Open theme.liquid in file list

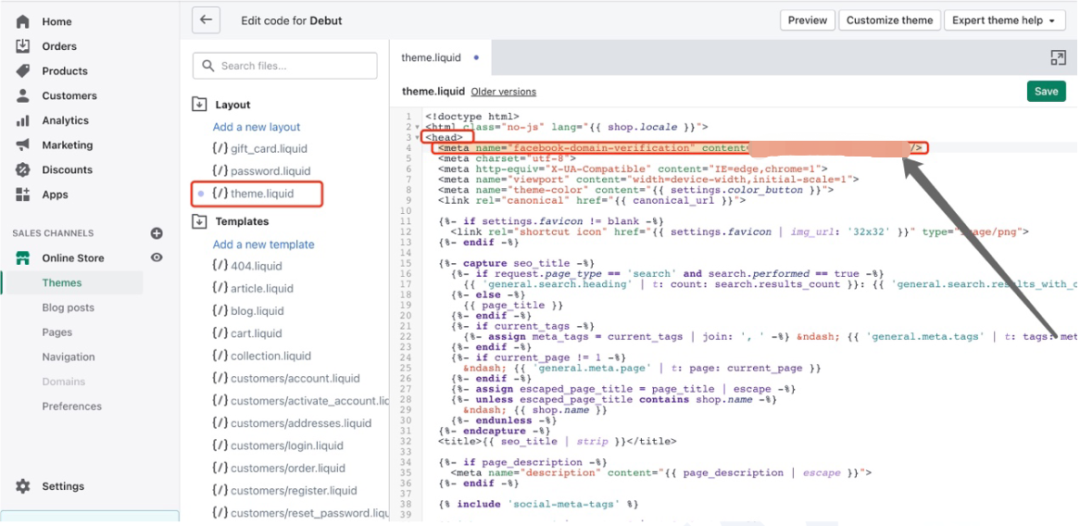[252, 194]
